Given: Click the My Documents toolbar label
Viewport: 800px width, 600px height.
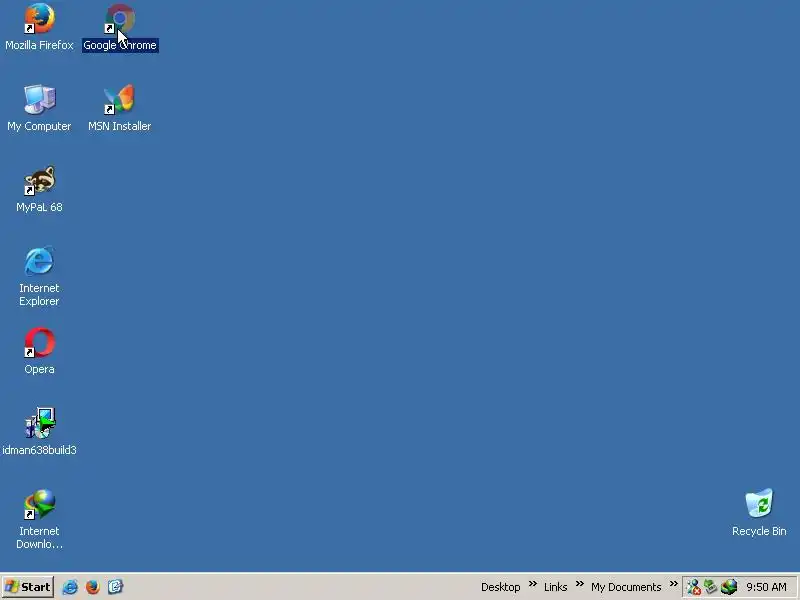Looking at the screenshot, I should pos(626,587).
